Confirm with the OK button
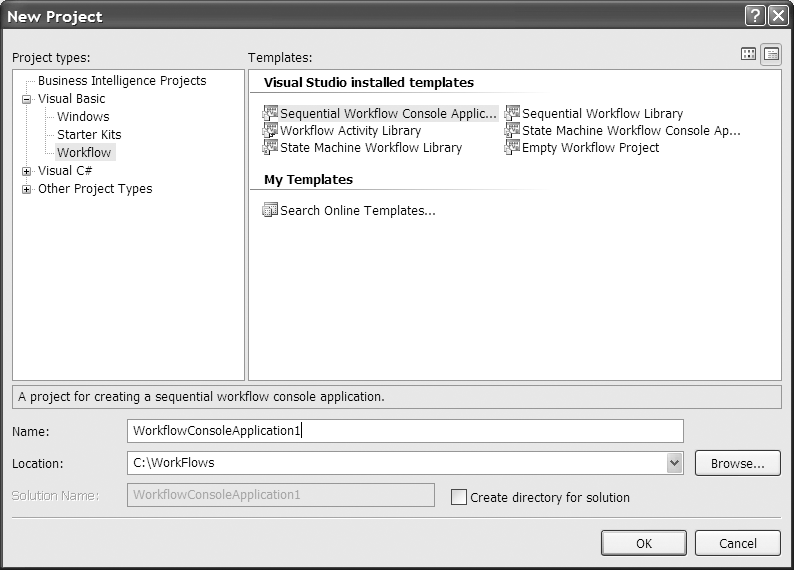 (644, 543)
